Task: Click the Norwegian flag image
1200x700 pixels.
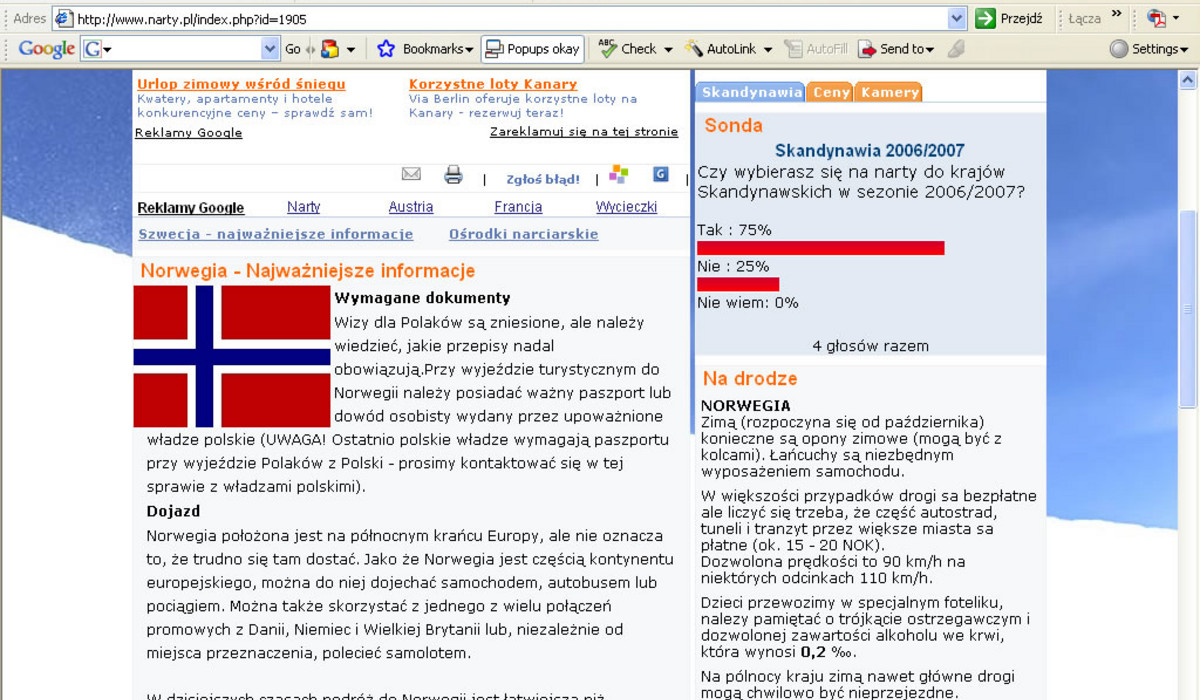Action: coord(232,356)
